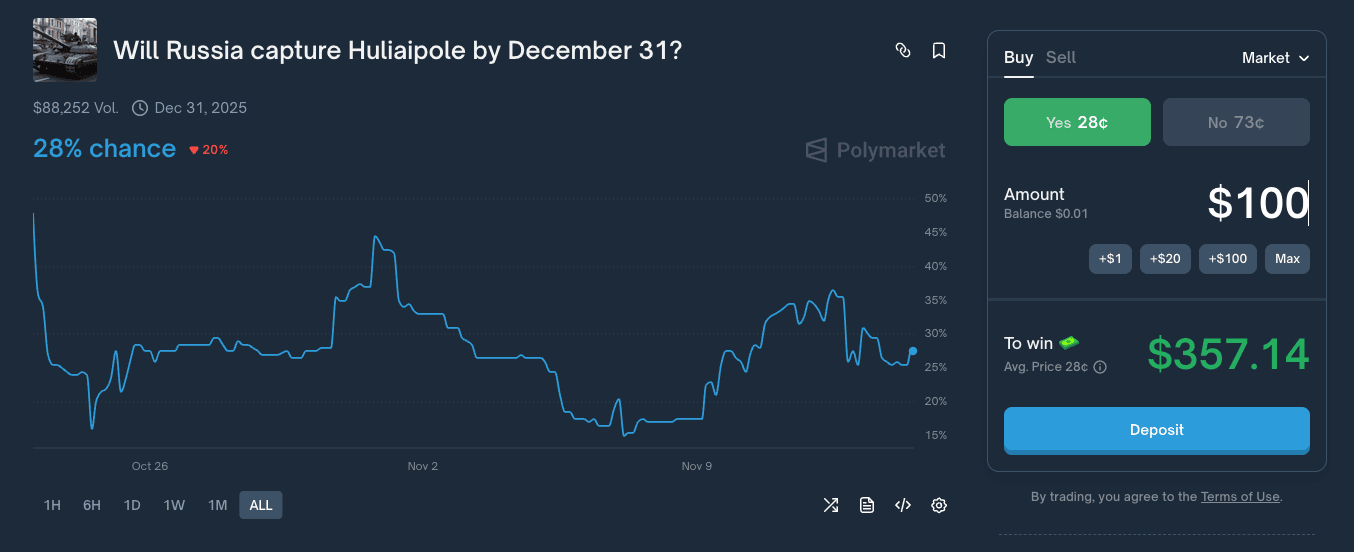Viewport: 1354px width, 552px height.
Task: Click the Max amount button
Action: (x=1287, y=259)
